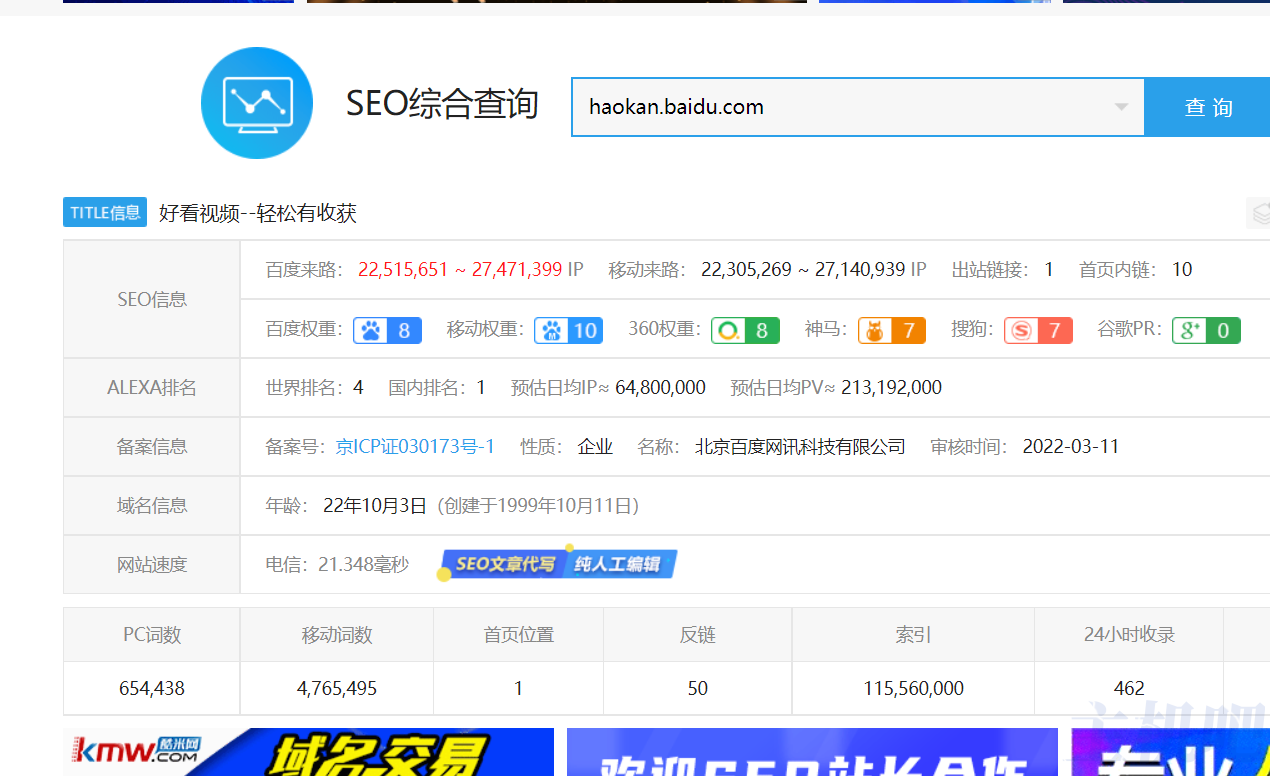1270x776 pixels.
Task: Click the TITLE信息 label badge
Action: [x=105, y=212]
